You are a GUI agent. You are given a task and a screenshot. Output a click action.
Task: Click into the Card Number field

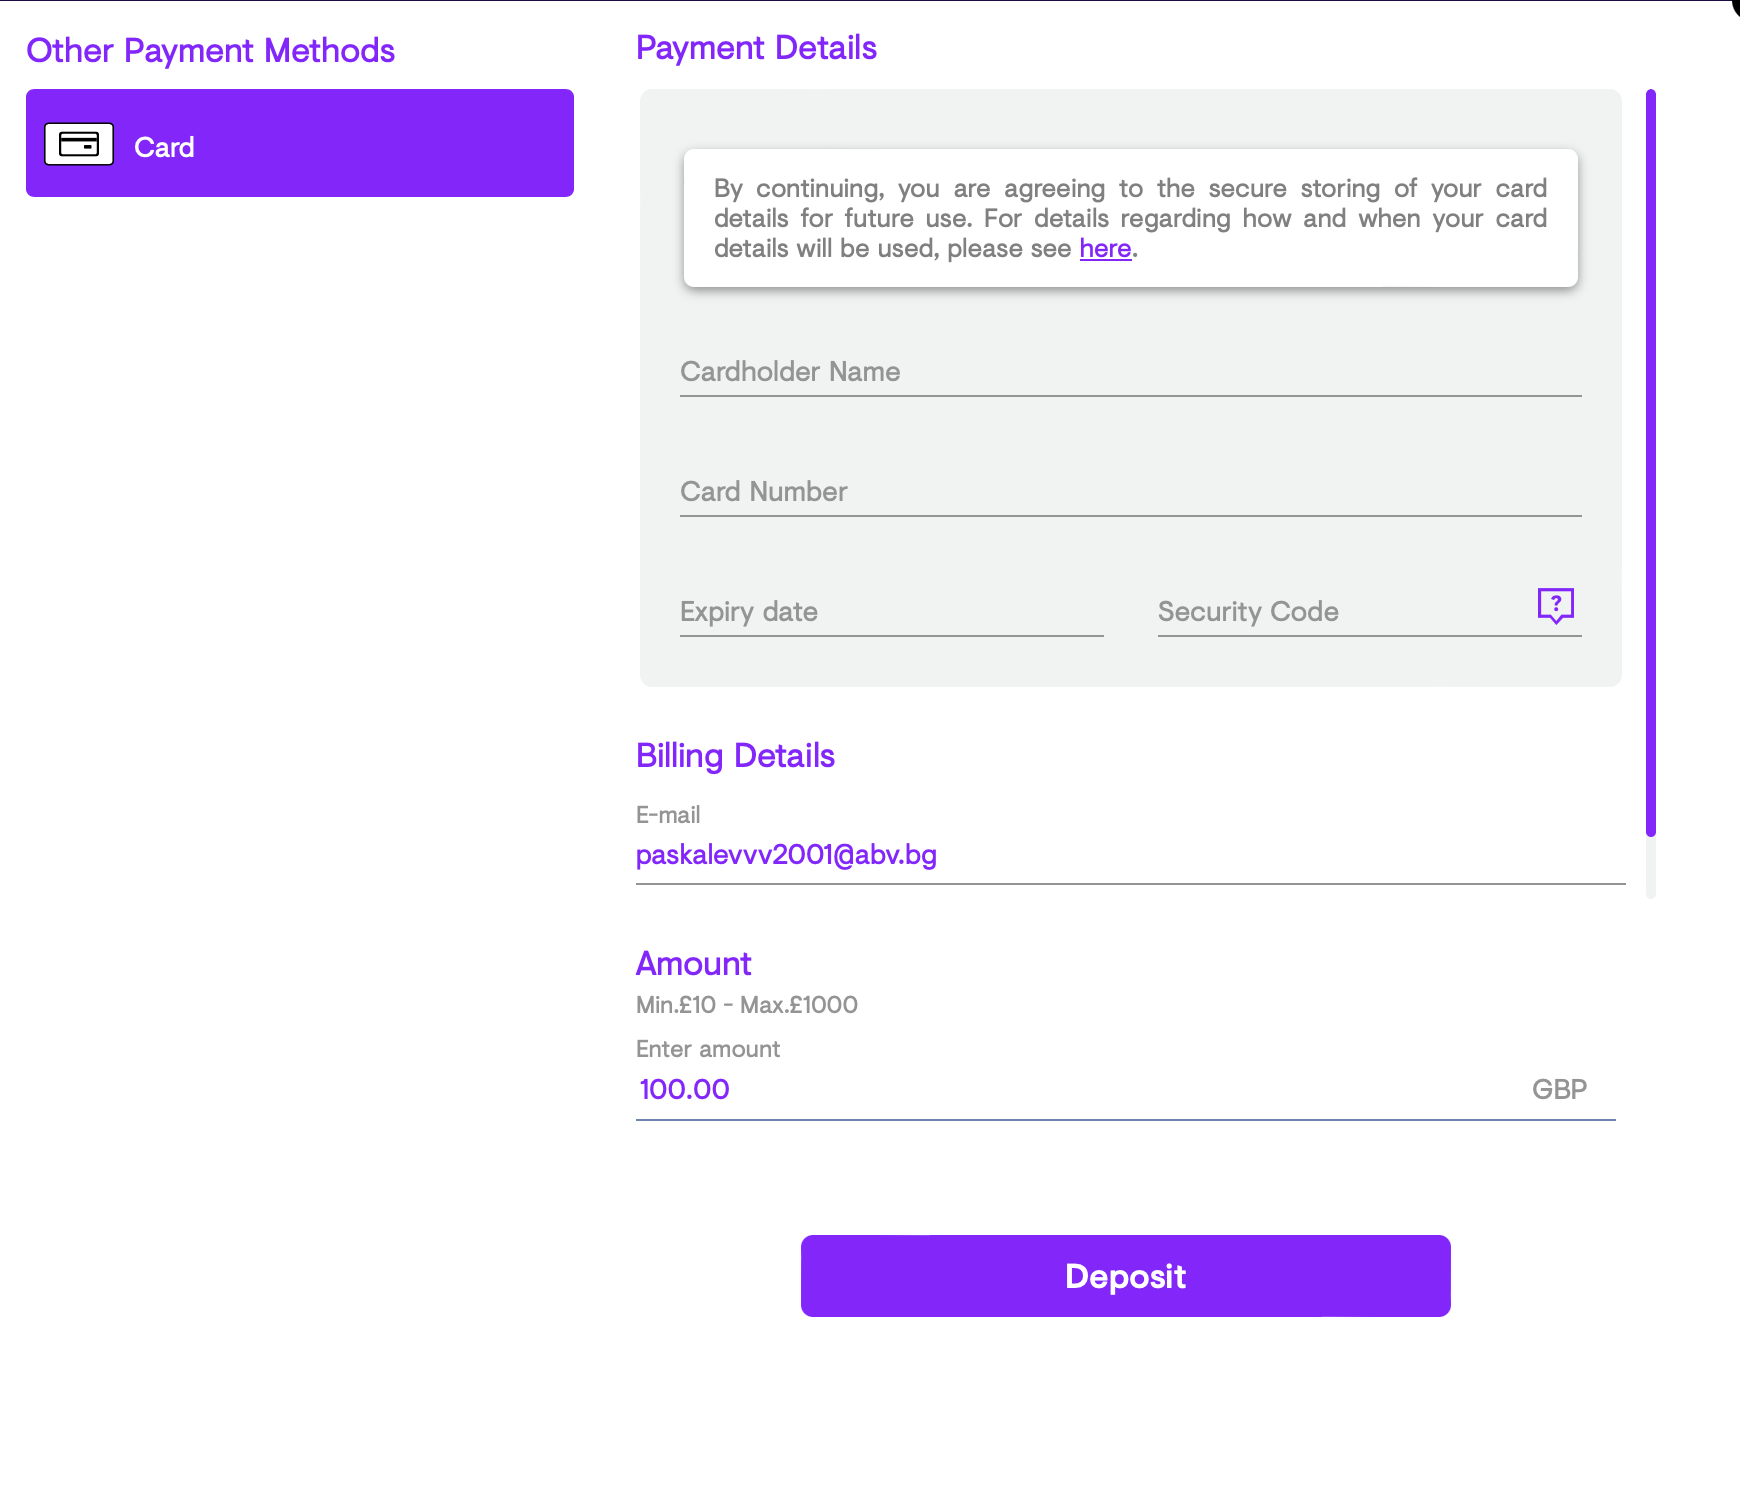[1131, 492]
